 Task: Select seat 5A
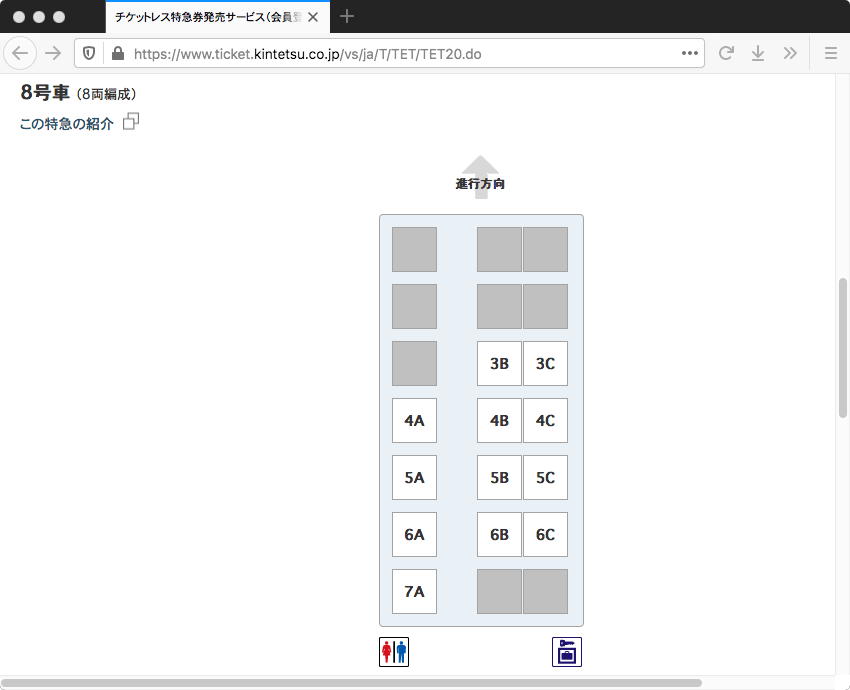tap(414, 478)
